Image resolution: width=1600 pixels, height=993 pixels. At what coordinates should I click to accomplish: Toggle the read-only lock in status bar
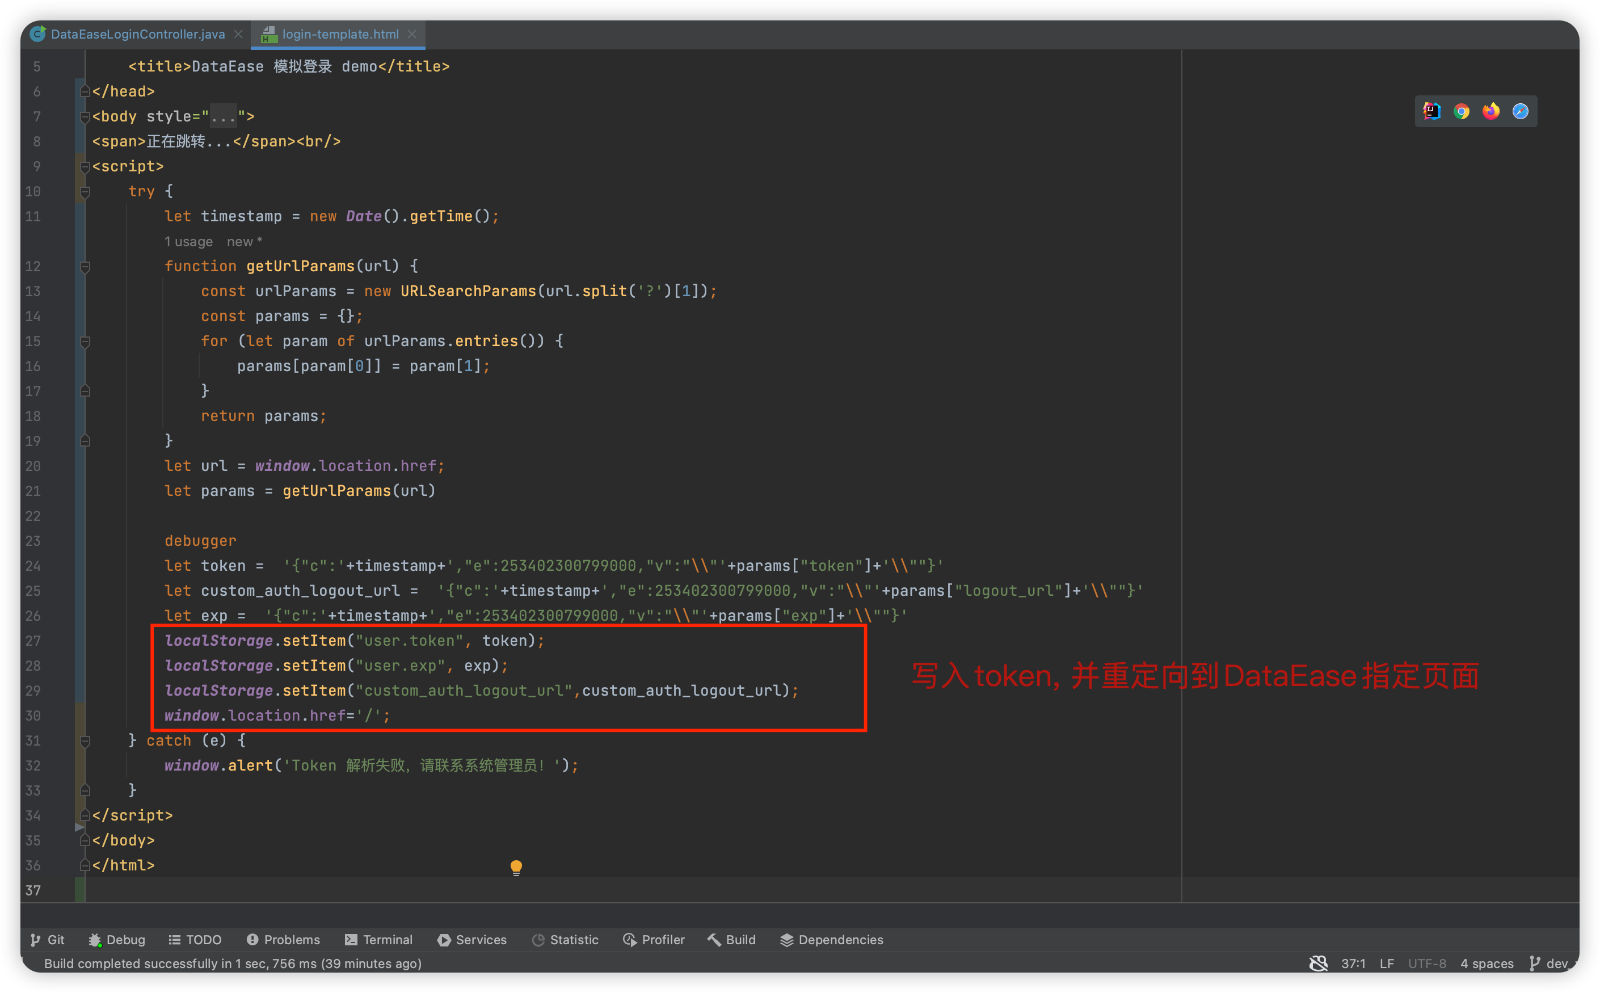[1318, 963]
